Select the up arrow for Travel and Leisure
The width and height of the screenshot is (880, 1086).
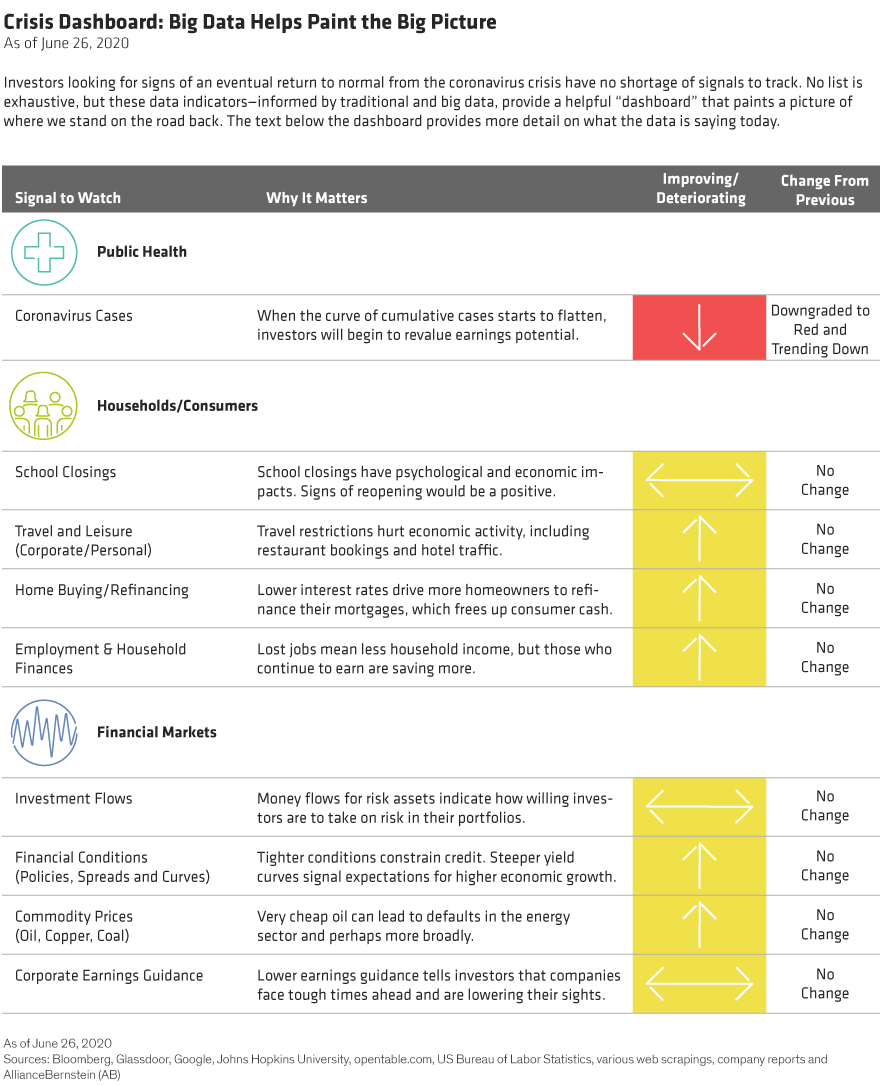[699, 540]
